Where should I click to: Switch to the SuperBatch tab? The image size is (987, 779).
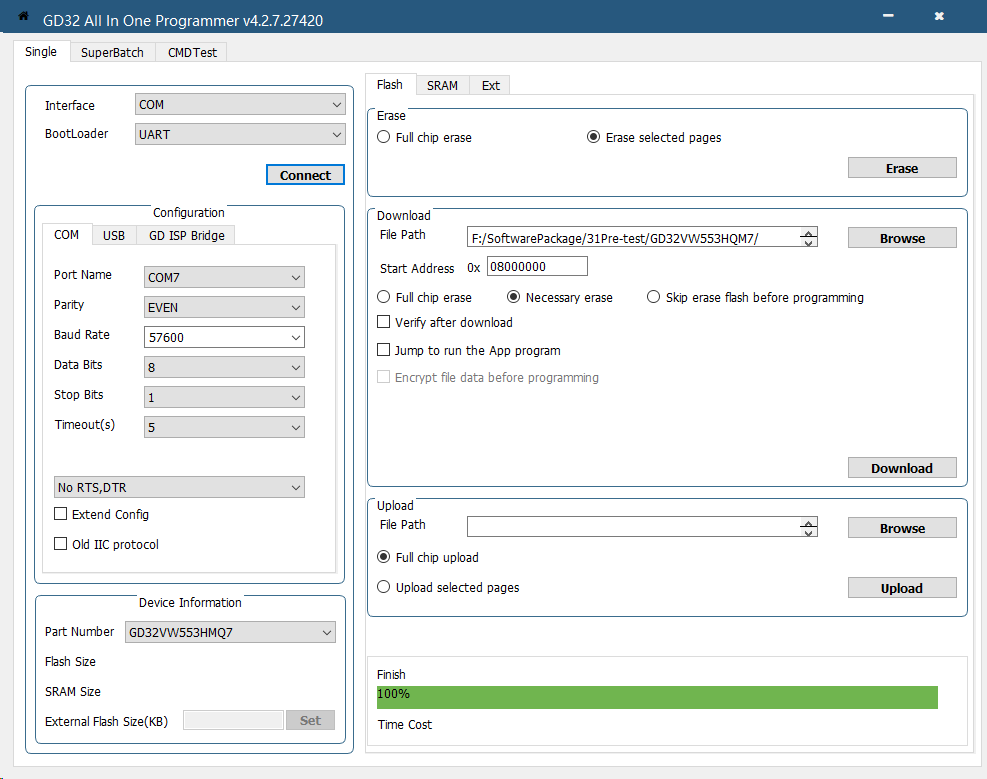point(112,52)
